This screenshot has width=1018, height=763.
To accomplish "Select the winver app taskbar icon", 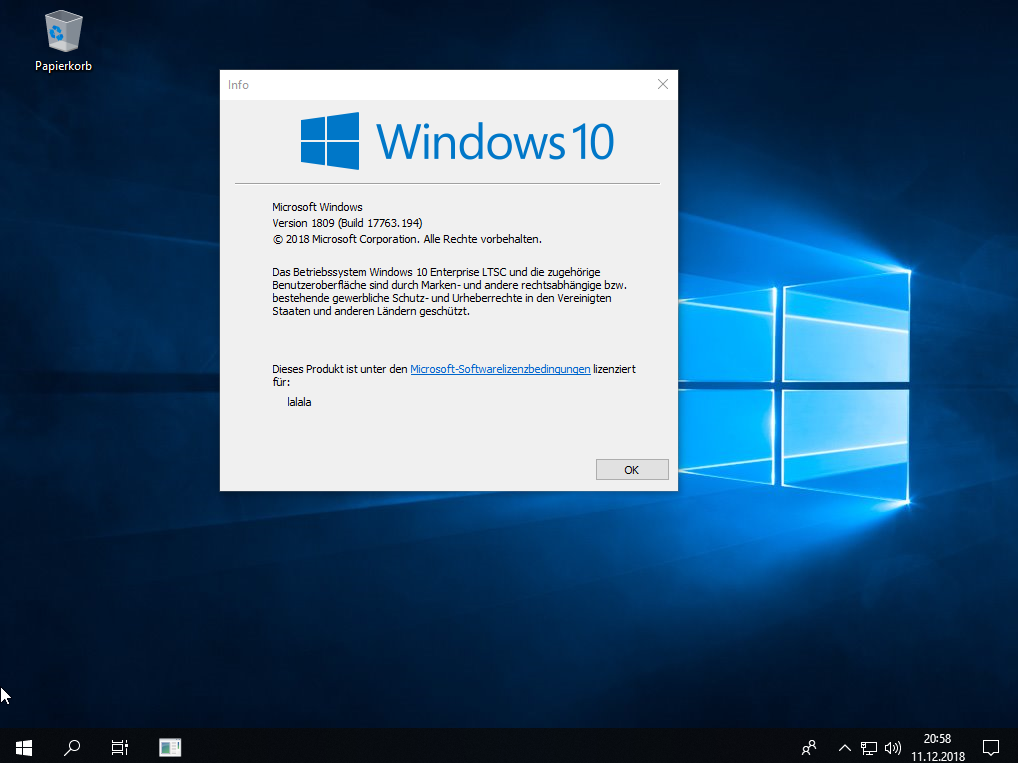I will pos(170,747).
